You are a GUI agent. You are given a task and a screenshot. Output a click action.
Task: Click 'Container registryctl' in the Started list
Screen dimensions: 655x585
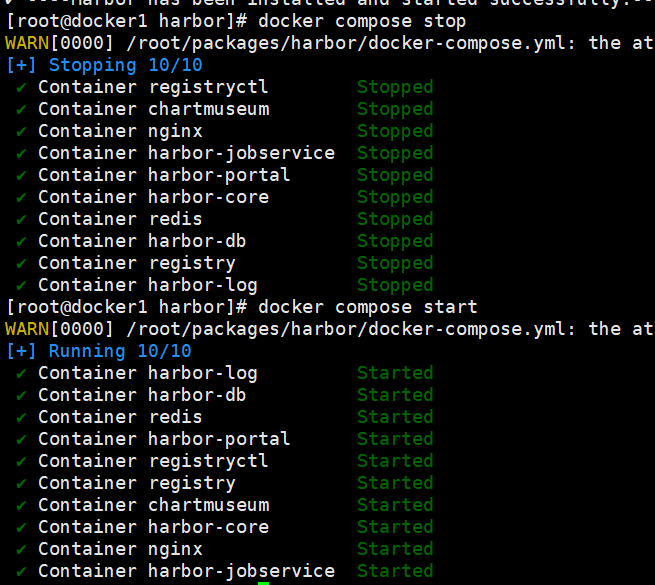point(153,461)
